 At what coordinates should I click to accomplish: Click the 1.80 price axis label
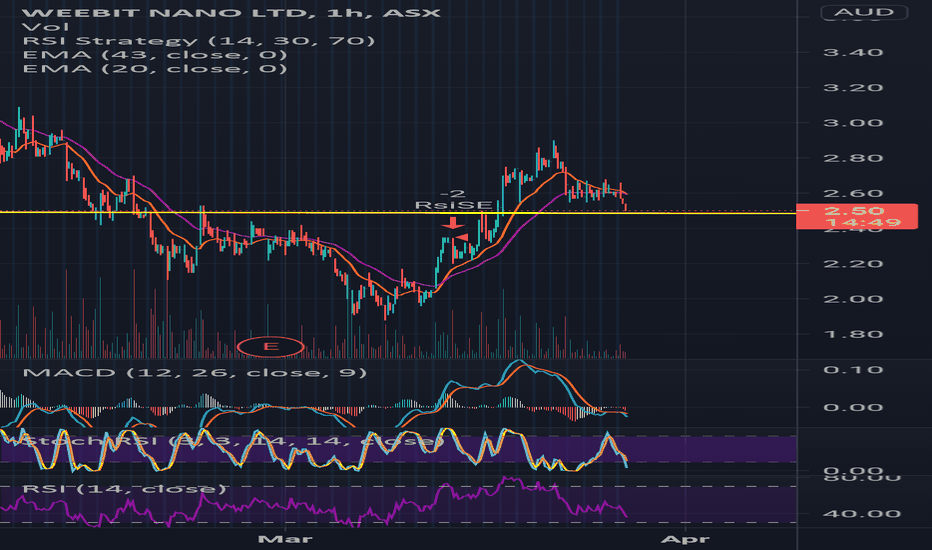[x=853, y=334]
